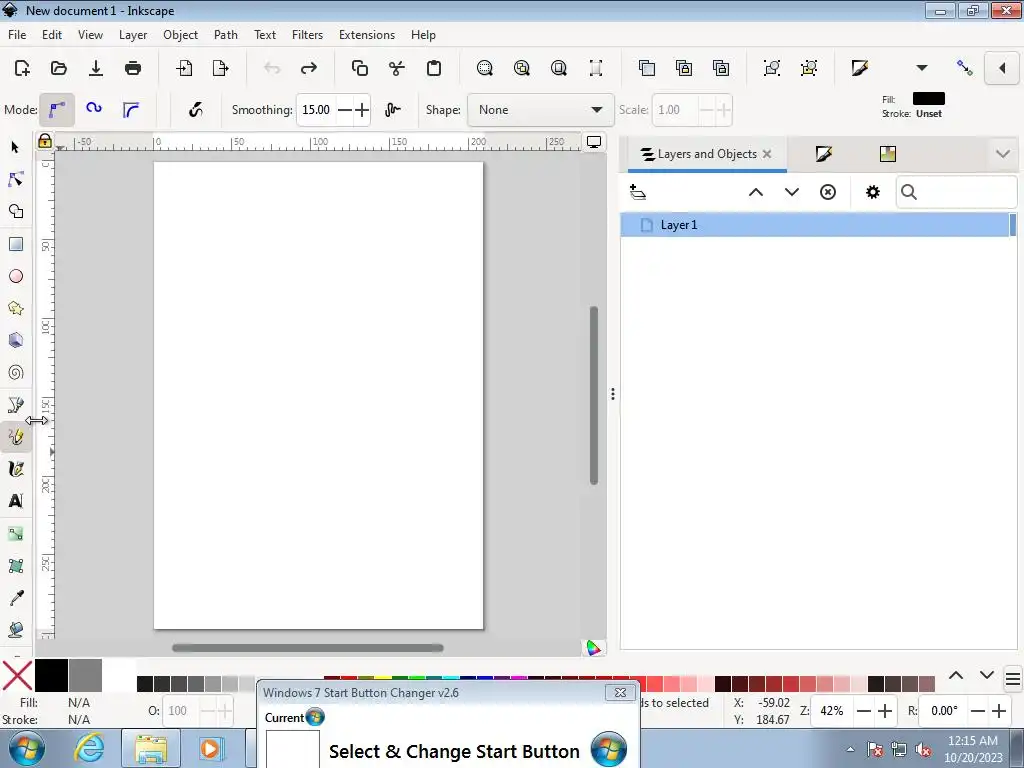Click the Export icon in toolbar
Image resolution: width=1024 pixels, height=768 pixels.
coord(221,68)
